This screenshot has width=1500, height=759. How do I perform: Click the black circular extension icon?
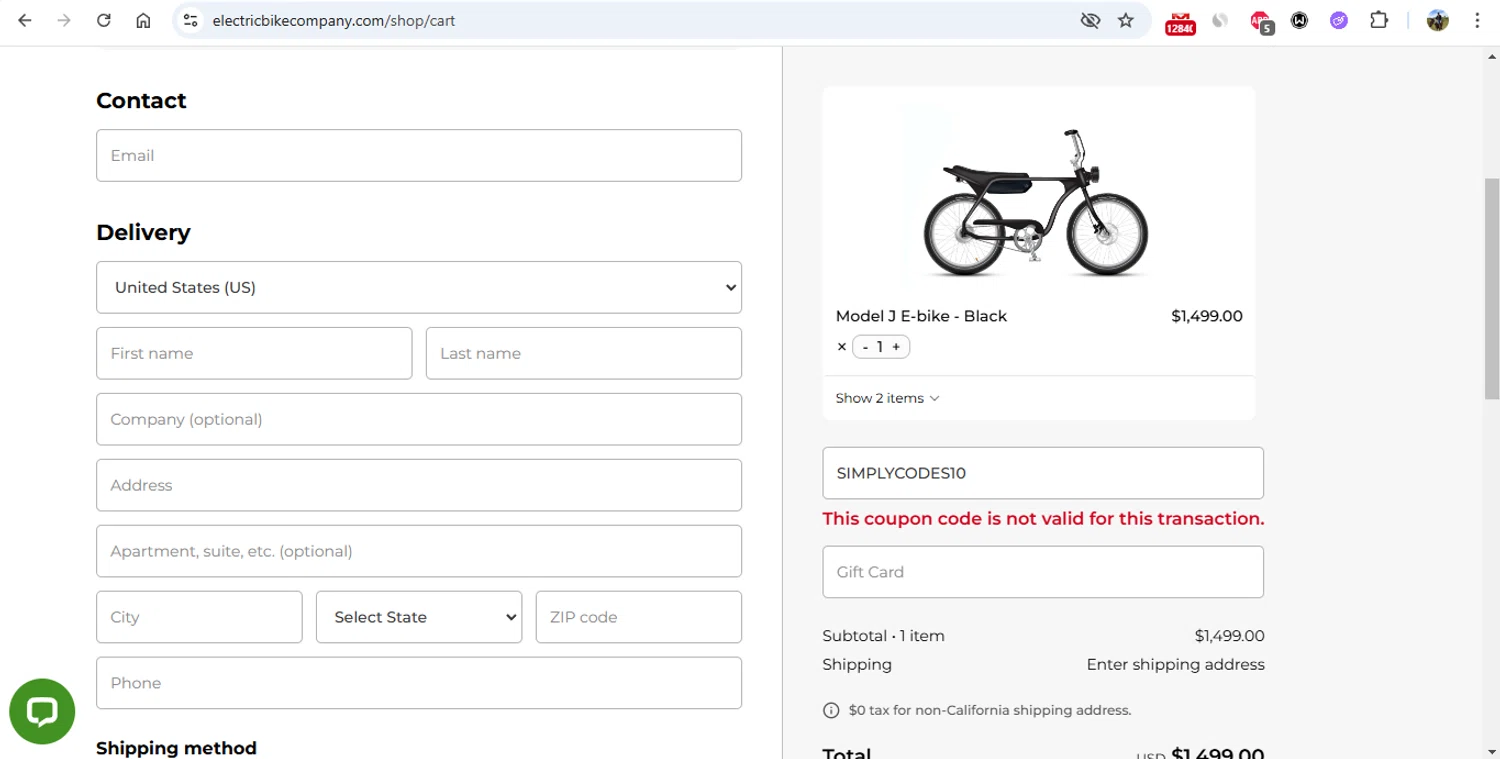1299,20
